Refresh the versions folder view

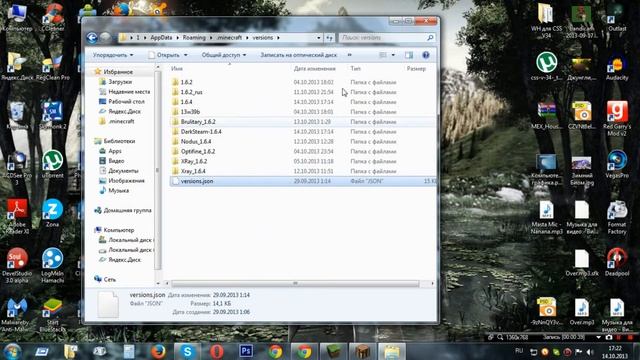(x=329, y=38)
